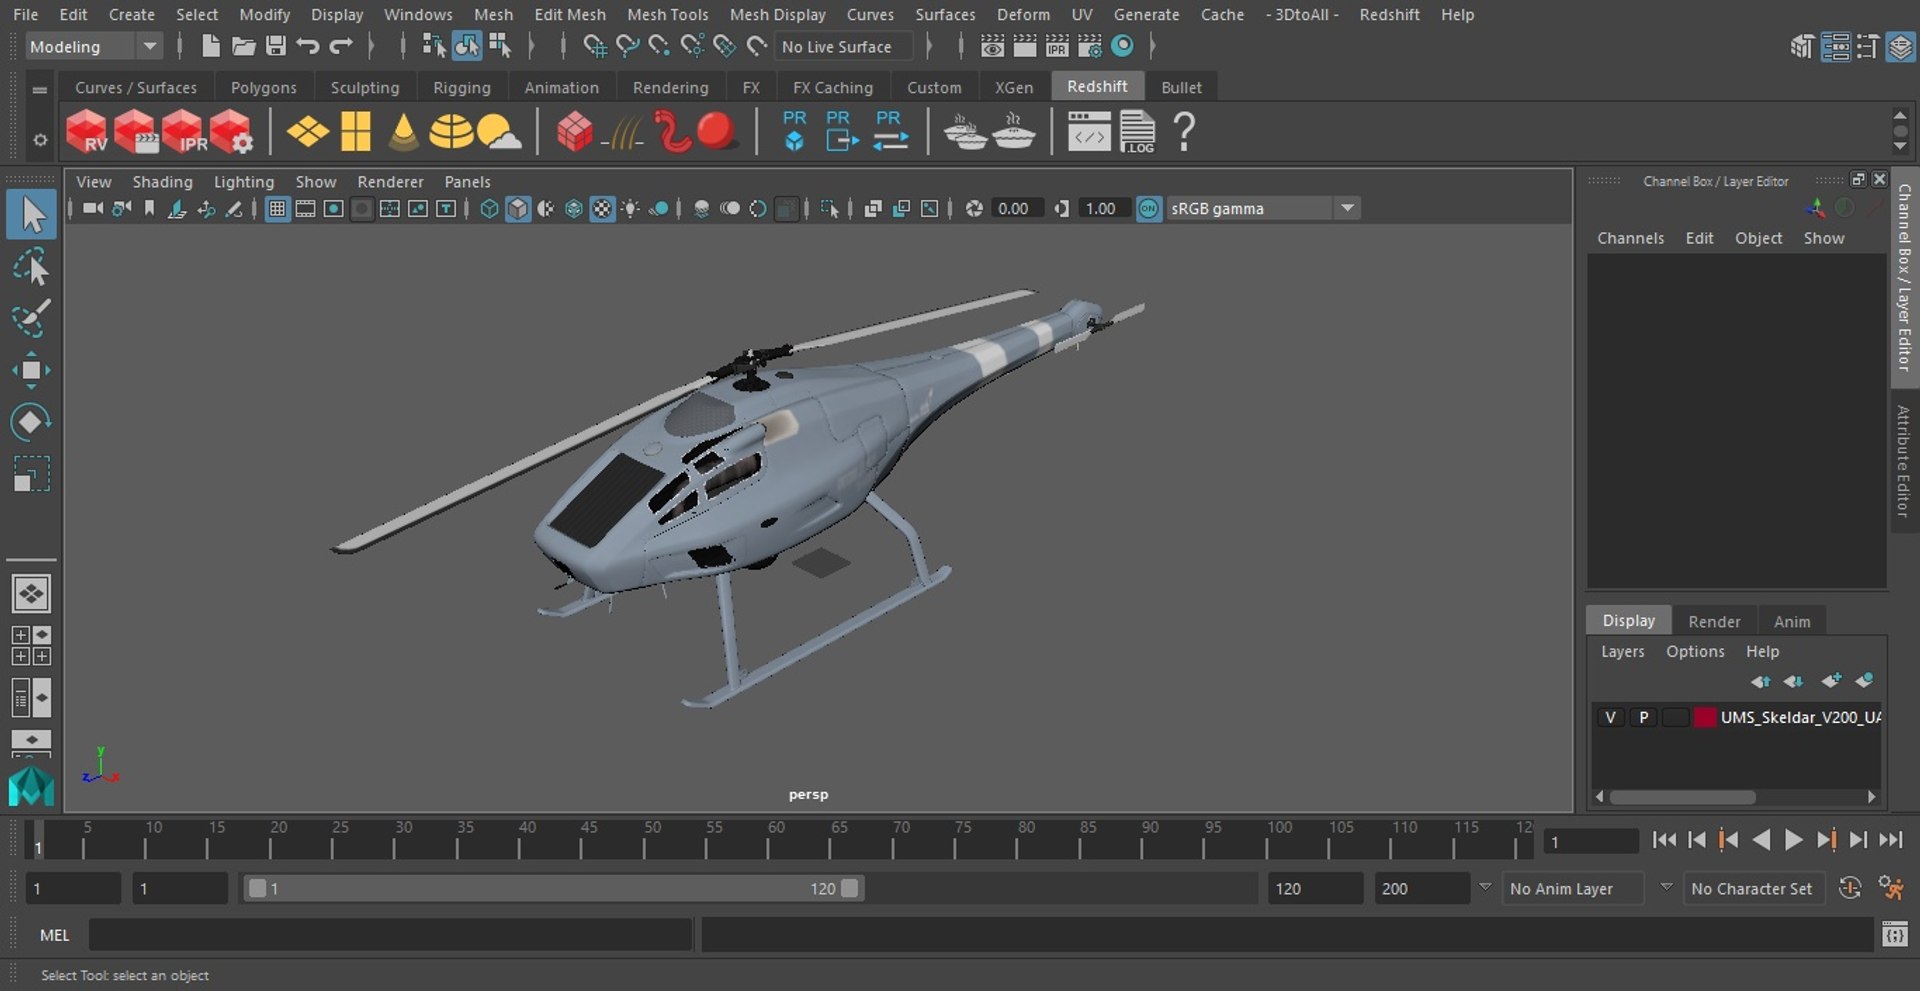1920x991 pixels.
Task: Open the Redshift LOG icon
Action: [x=1137, y=132]
